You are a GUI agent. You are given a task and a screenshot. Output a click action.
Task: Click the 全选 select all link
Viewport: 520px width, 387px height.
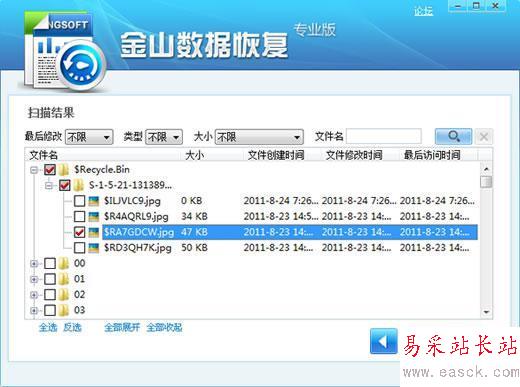(x=48, y=328)
